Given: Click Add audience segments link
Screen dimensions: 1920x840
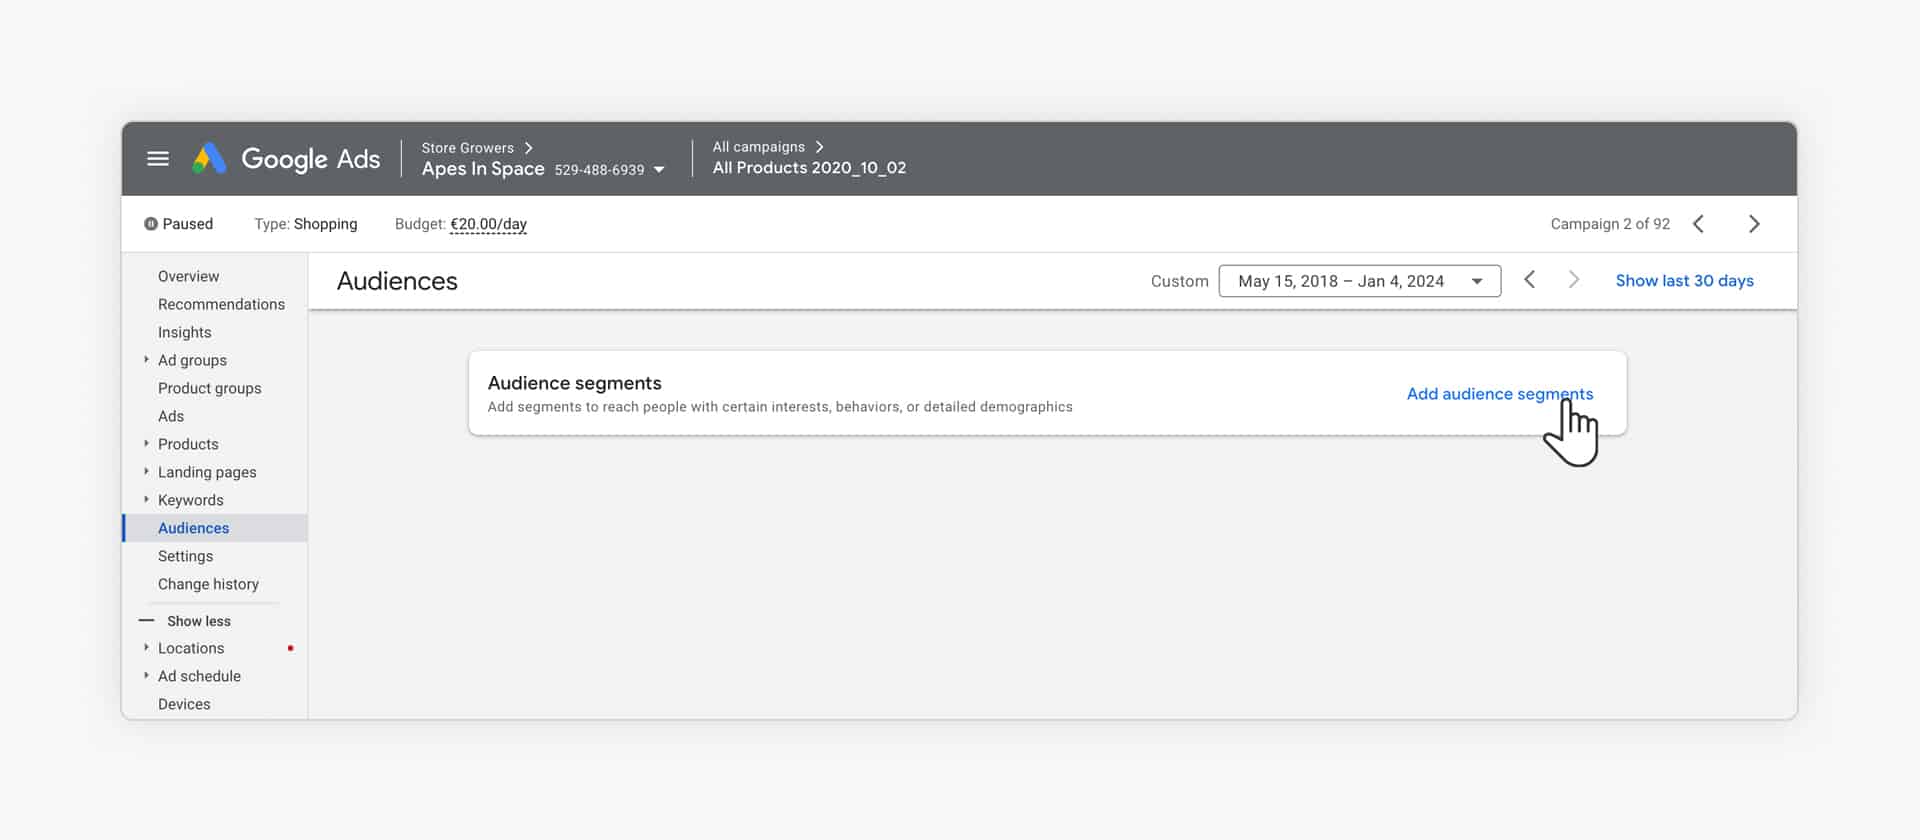Looking at the screenshot, I should (x=1499, y=394).
